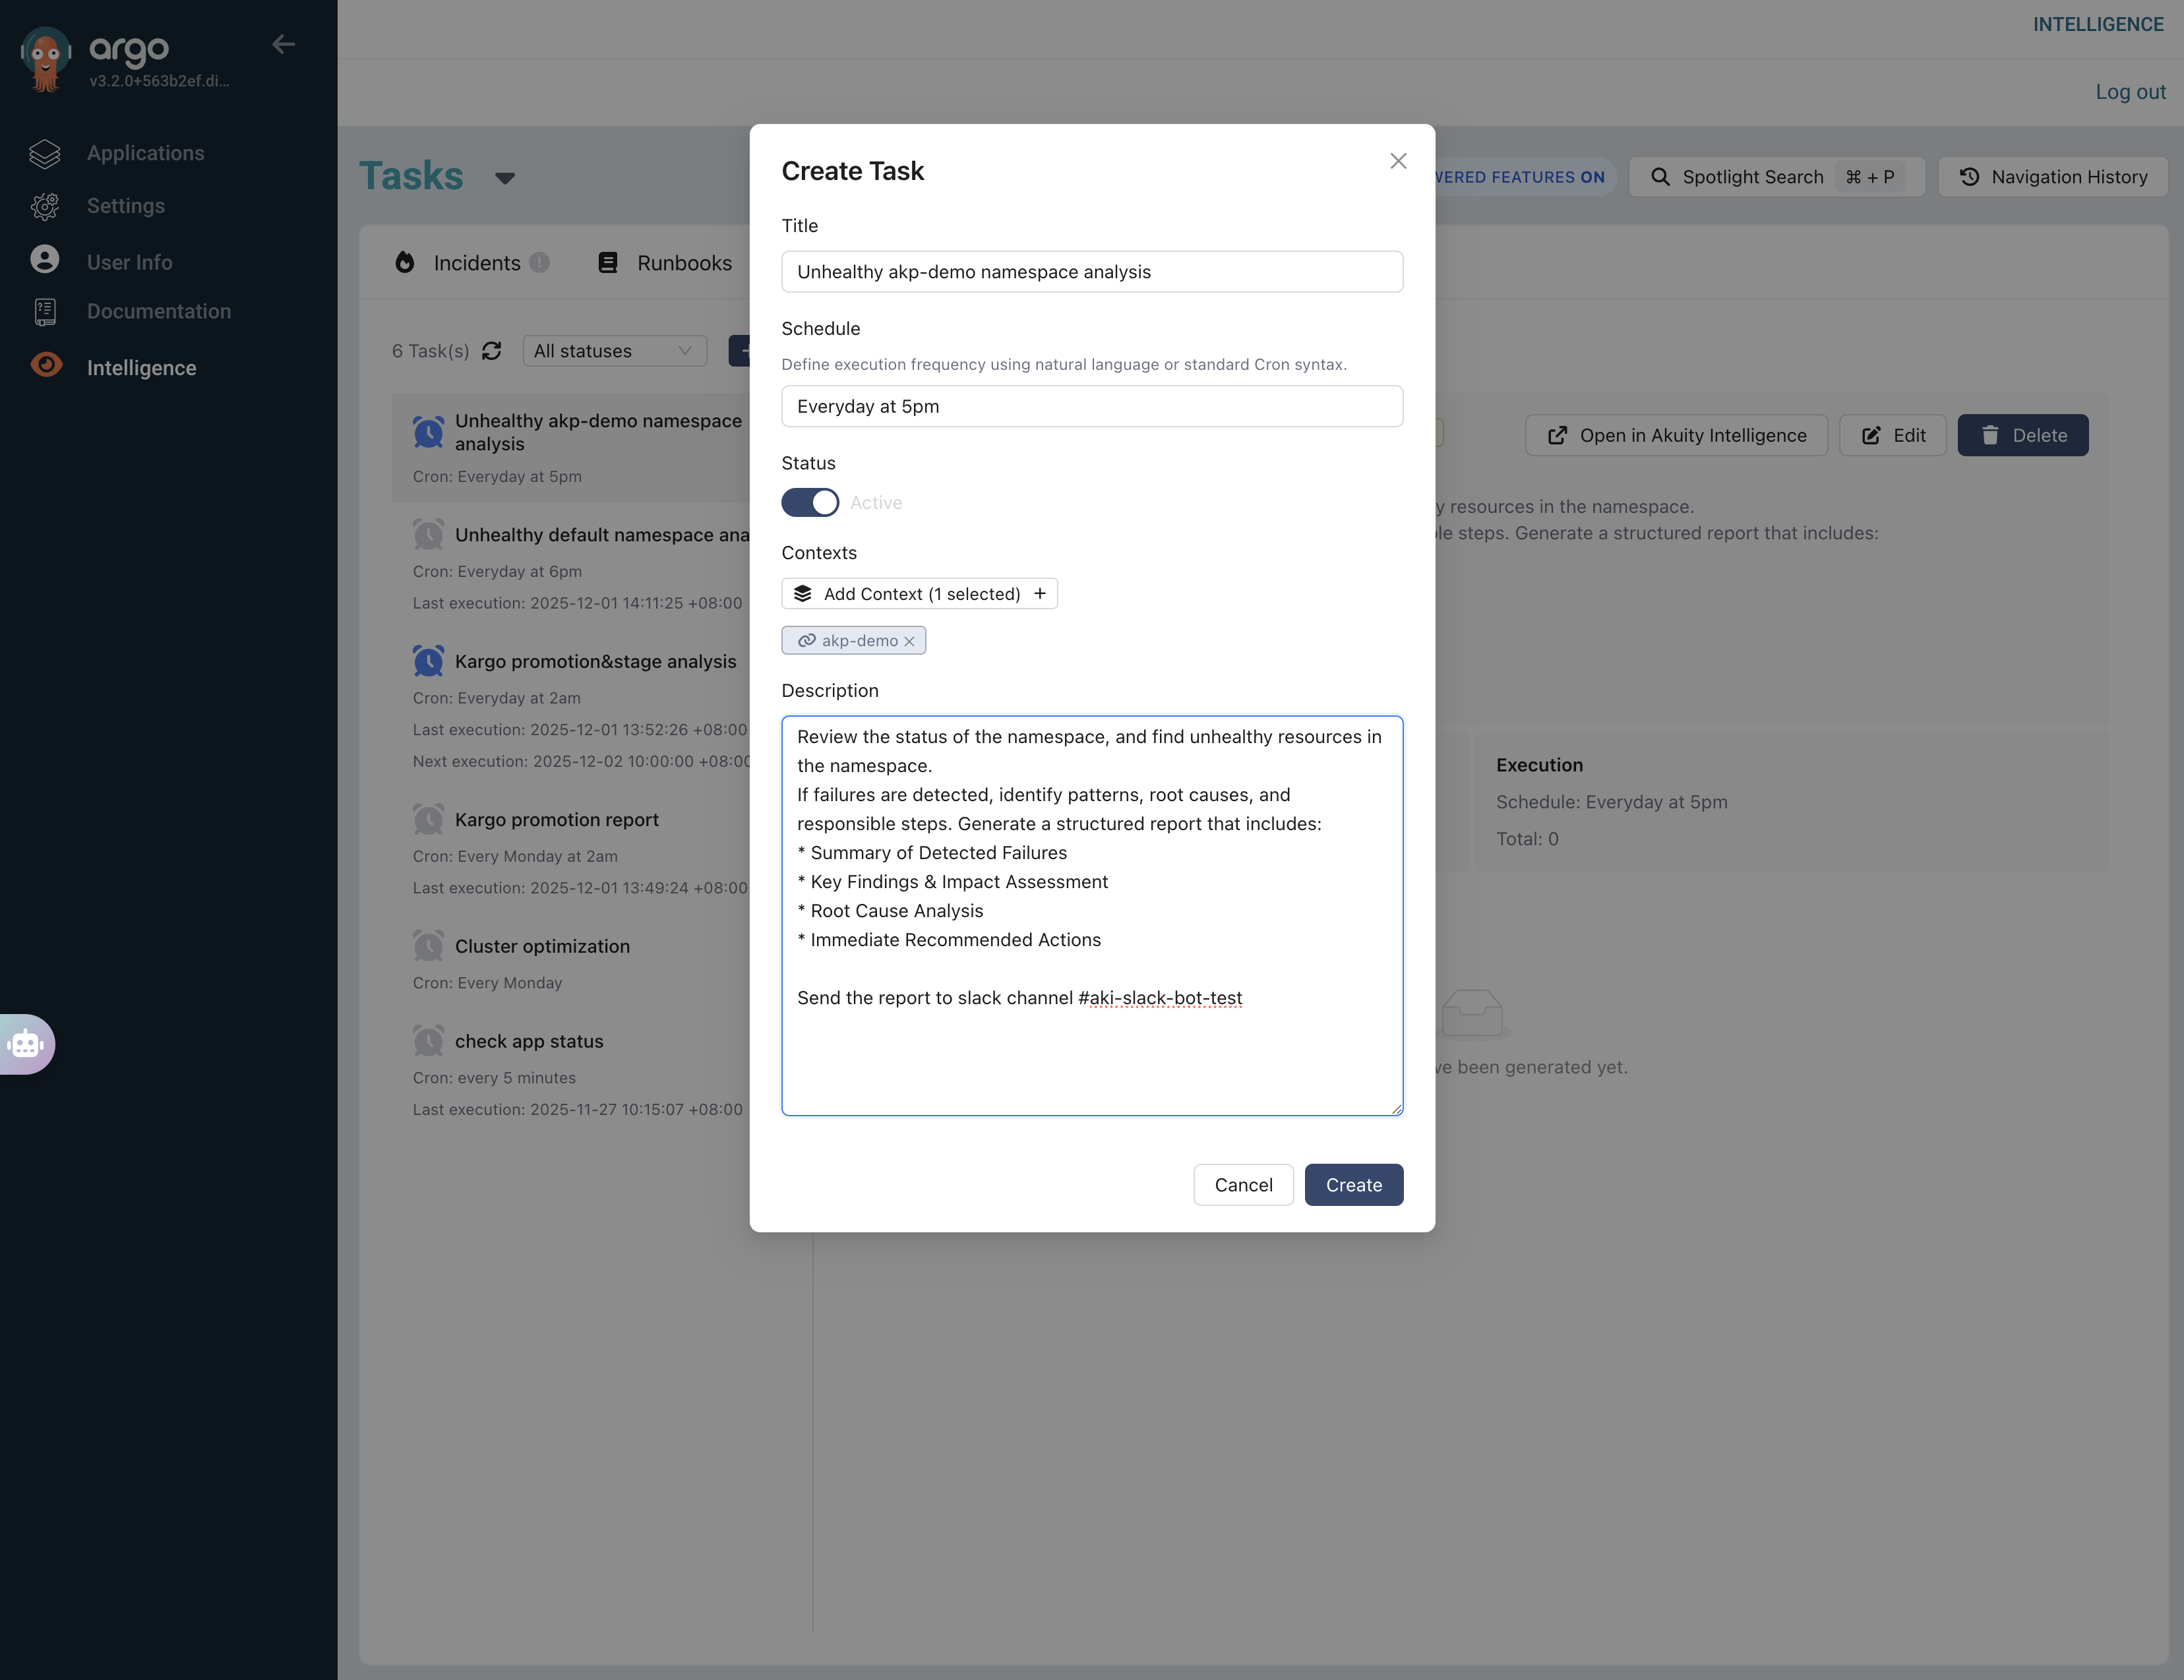Click the Create button
The height and width of the screenshot is (1680, 2184).
point(1353,1184)
